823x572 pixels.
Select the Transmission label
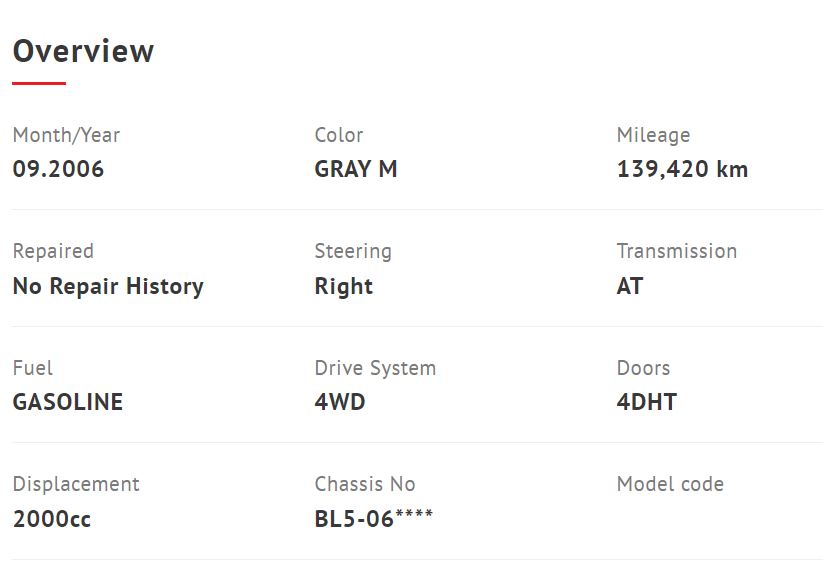point(677,251)
